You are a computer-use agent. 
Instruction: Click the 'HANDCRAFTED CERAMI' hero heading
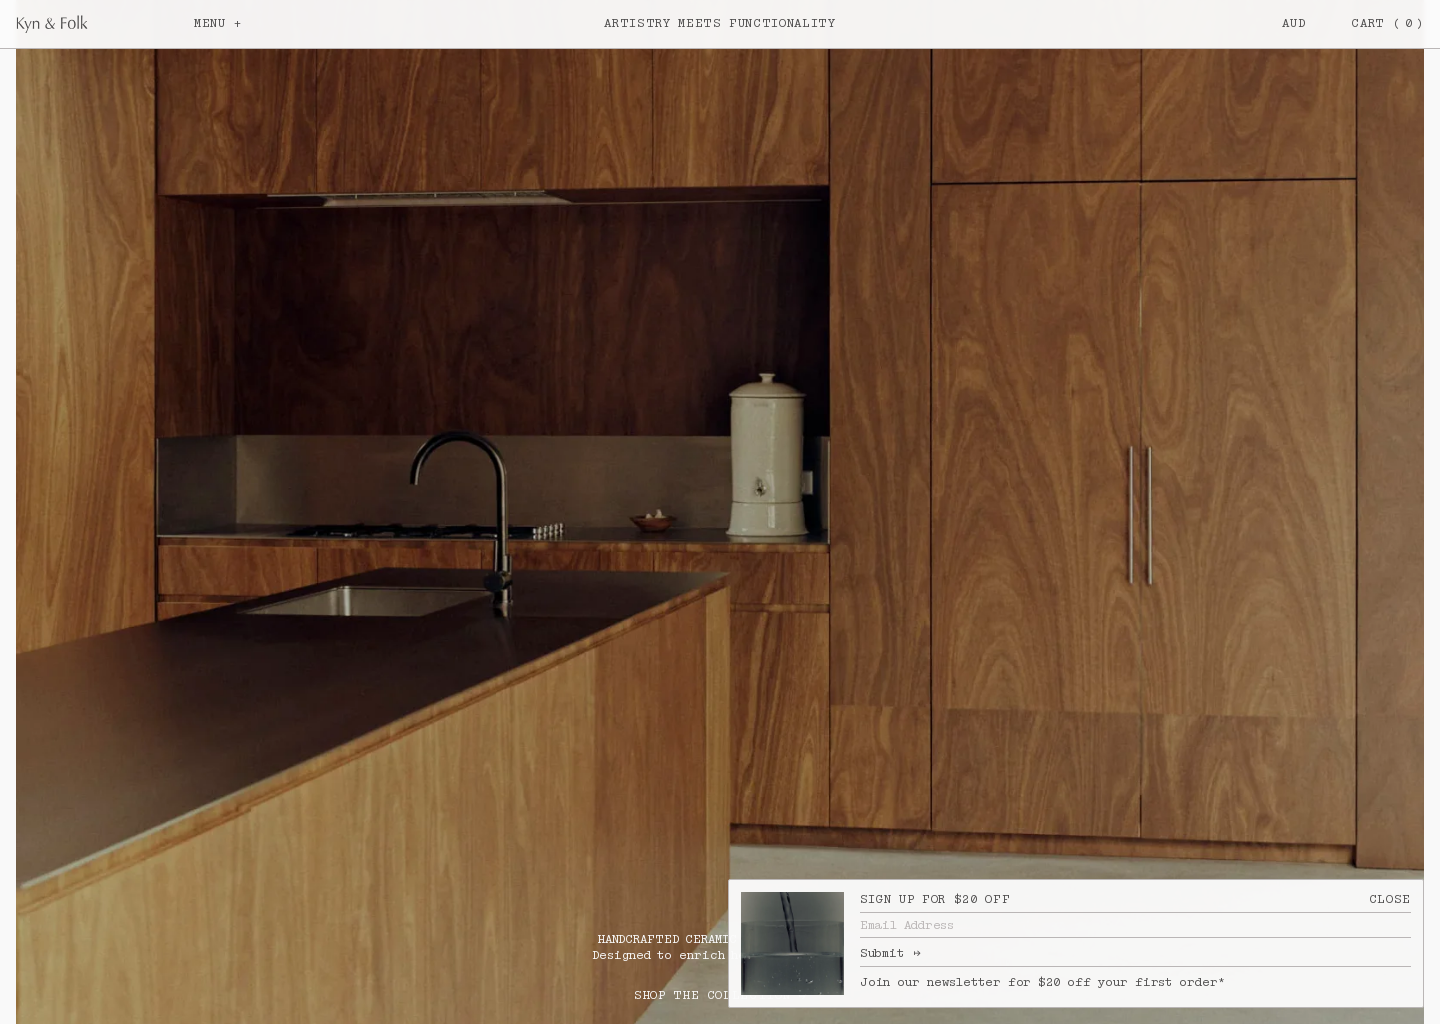point(663,939)
